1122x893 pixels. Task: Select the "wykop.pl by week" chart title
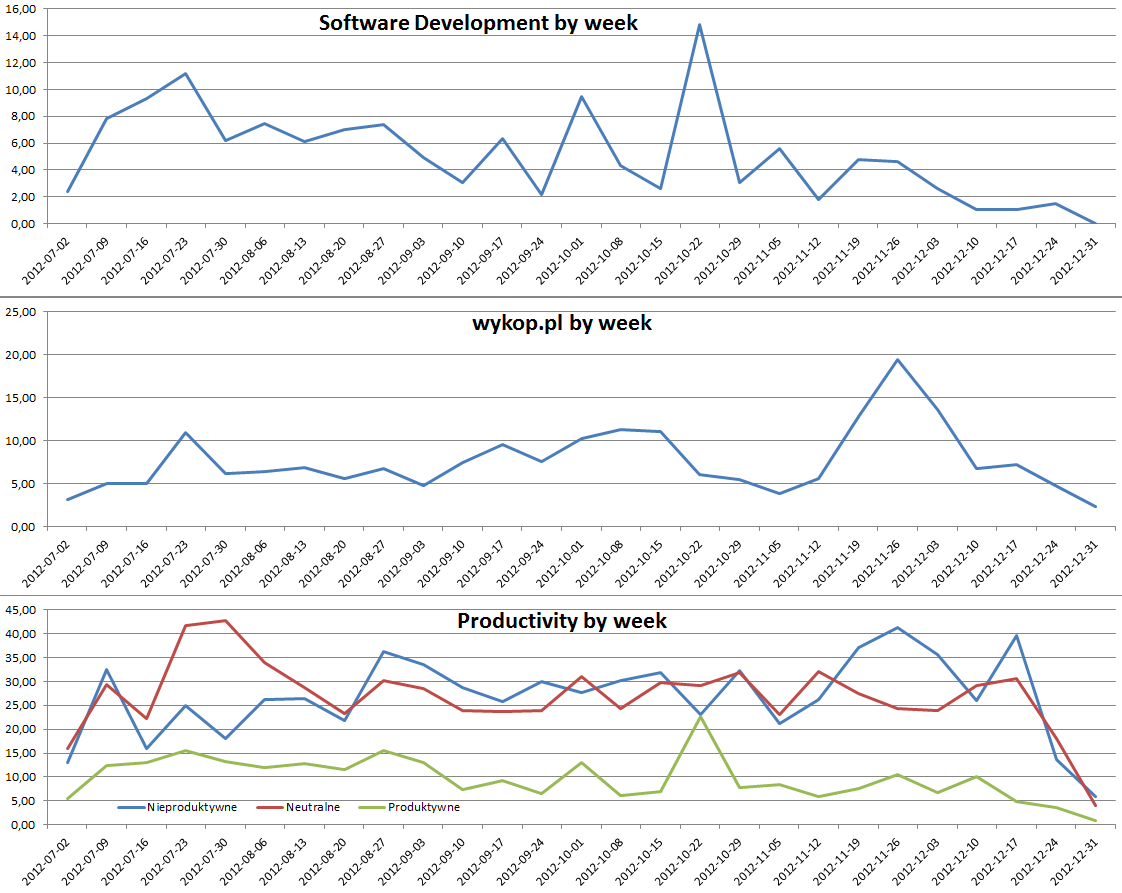(x=561, y=322)
